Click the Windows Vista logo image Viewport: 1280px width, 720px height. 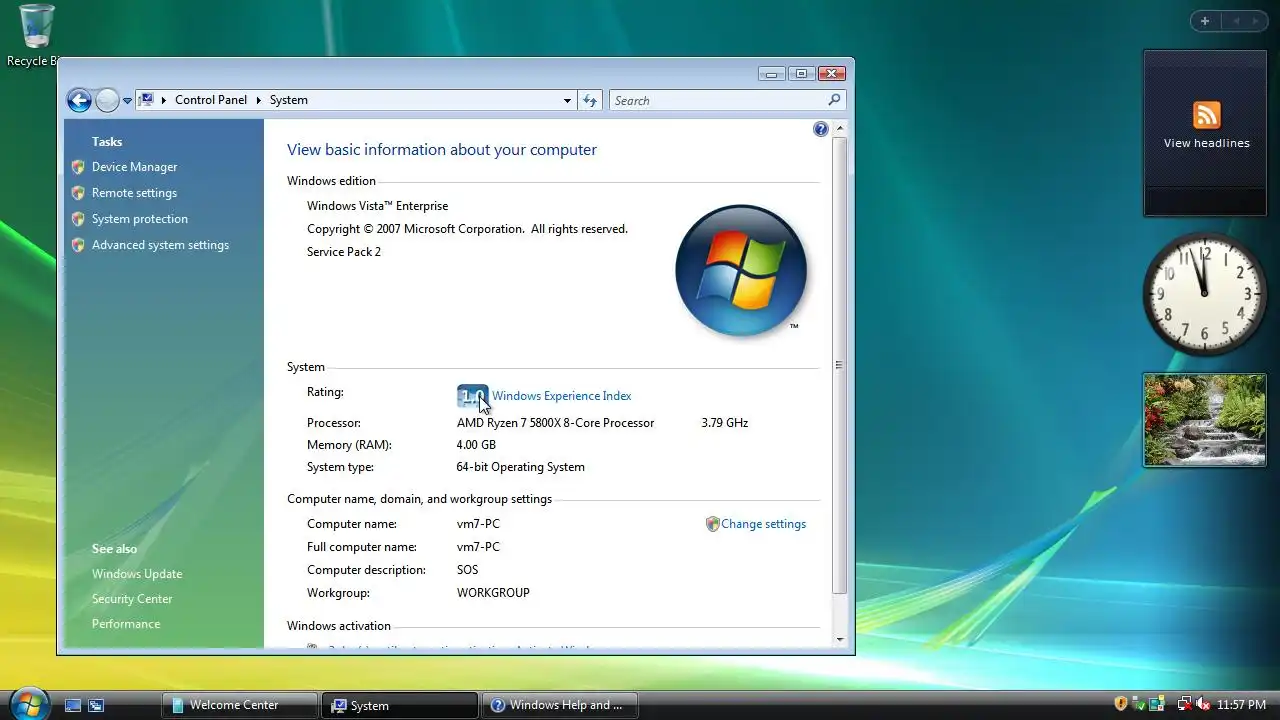[741, 271]
